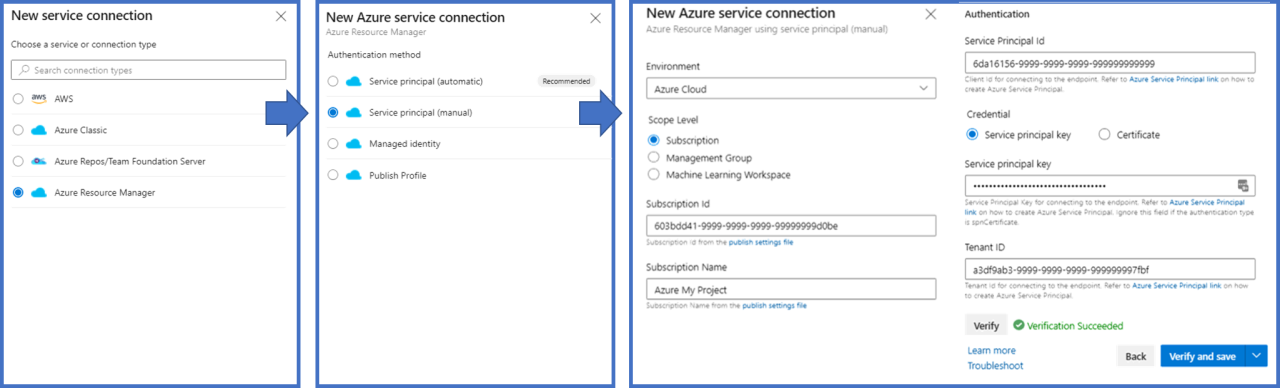
Task: Close the New service connection panel
Action: pyautogui.click(x=280, y=16)
